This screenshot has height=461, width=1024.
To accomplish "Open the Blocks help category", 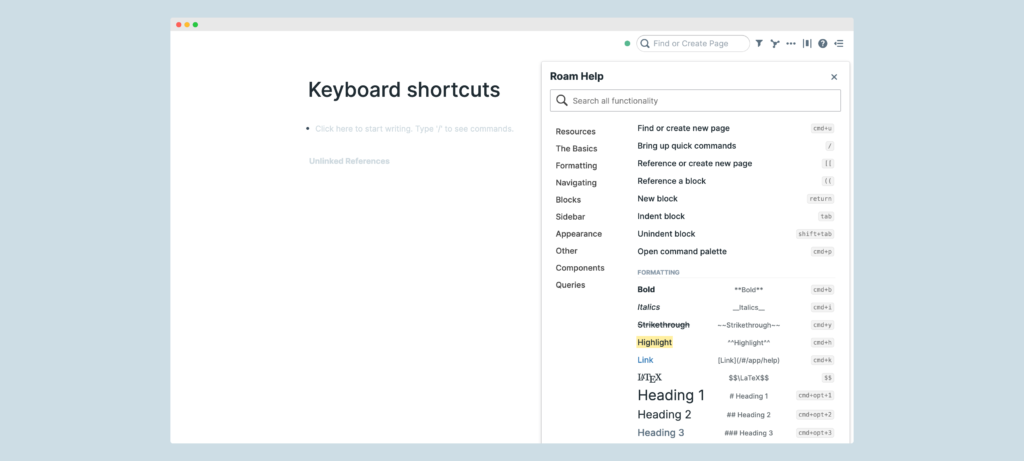I will [568, 200].
